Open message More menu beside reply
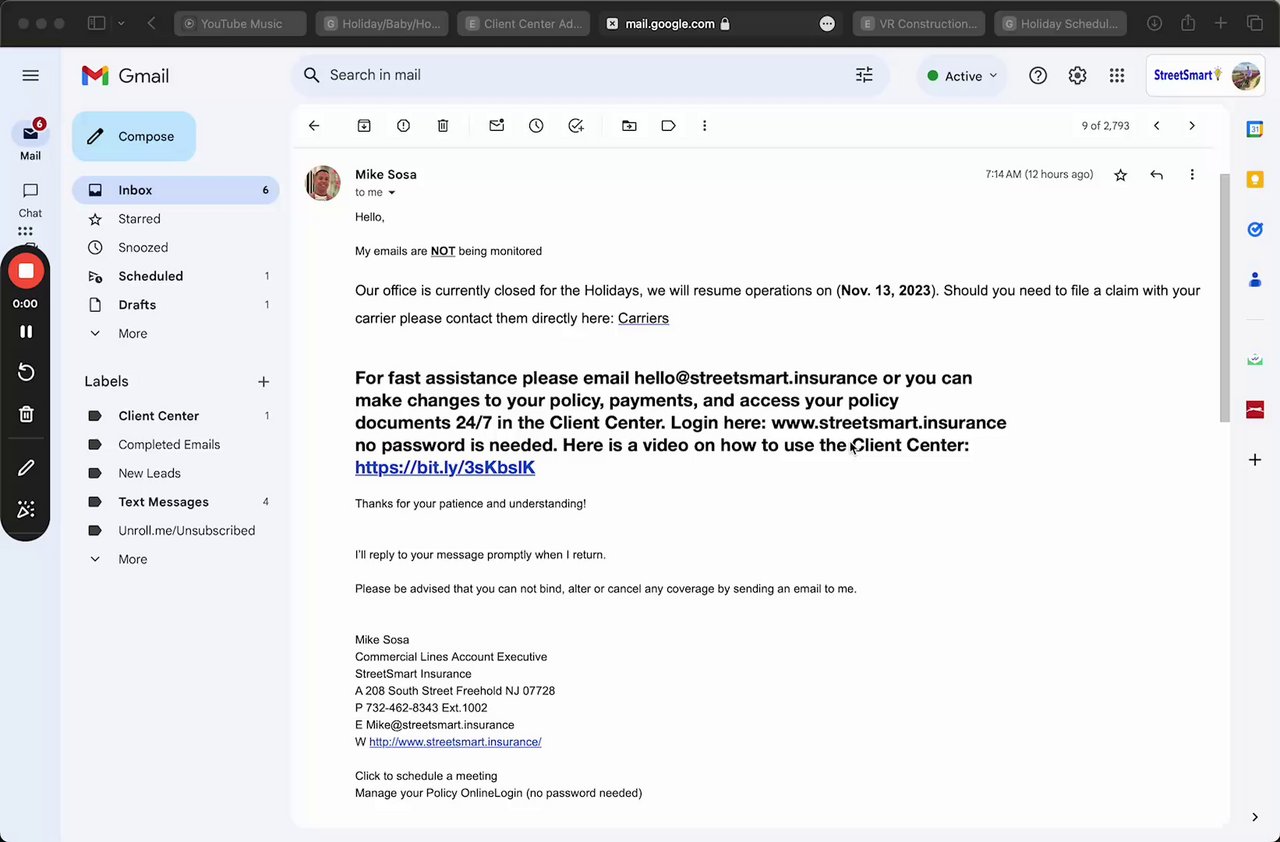 (x=1192, y=175)
